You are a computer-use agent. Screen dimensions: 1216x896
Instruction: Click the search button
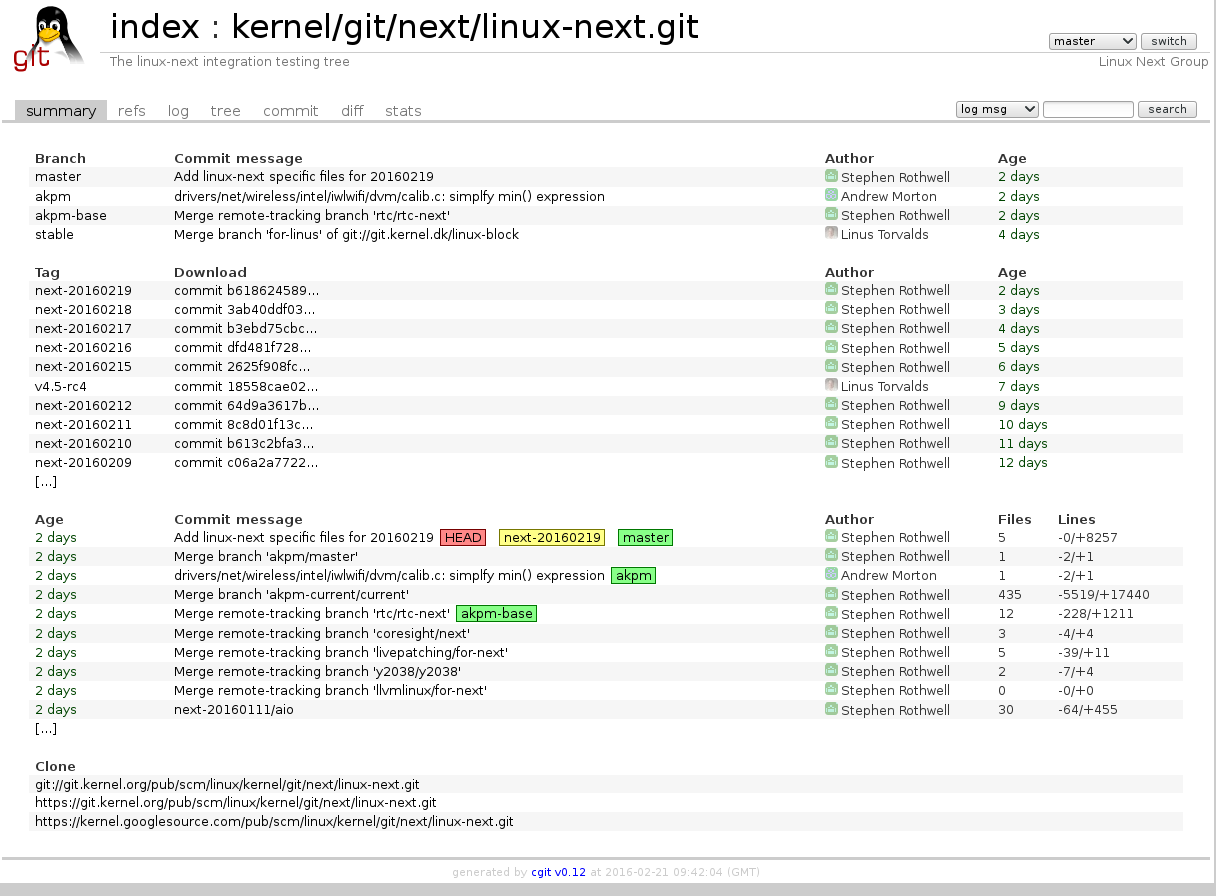(1167, 109)
